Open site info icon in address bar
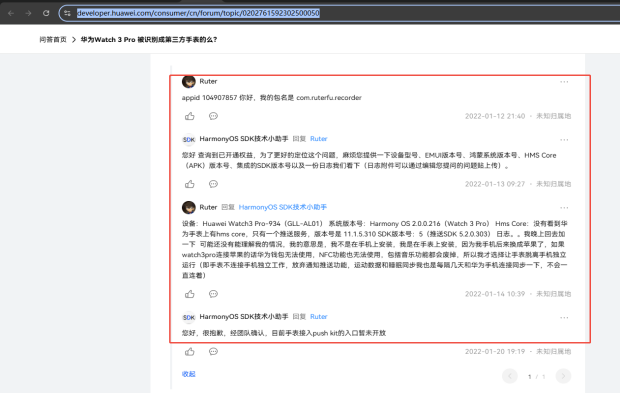621x394 pixels. pos(67,13)
